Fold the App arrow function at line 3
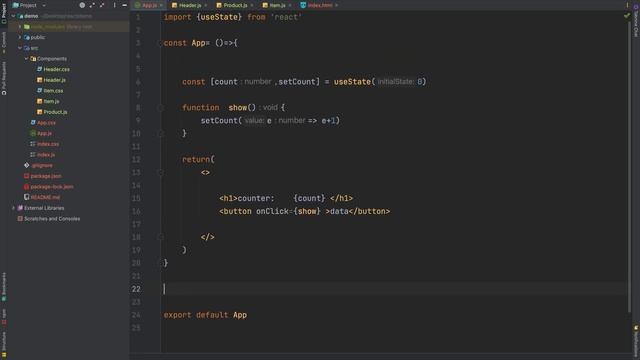 point(160,43)
